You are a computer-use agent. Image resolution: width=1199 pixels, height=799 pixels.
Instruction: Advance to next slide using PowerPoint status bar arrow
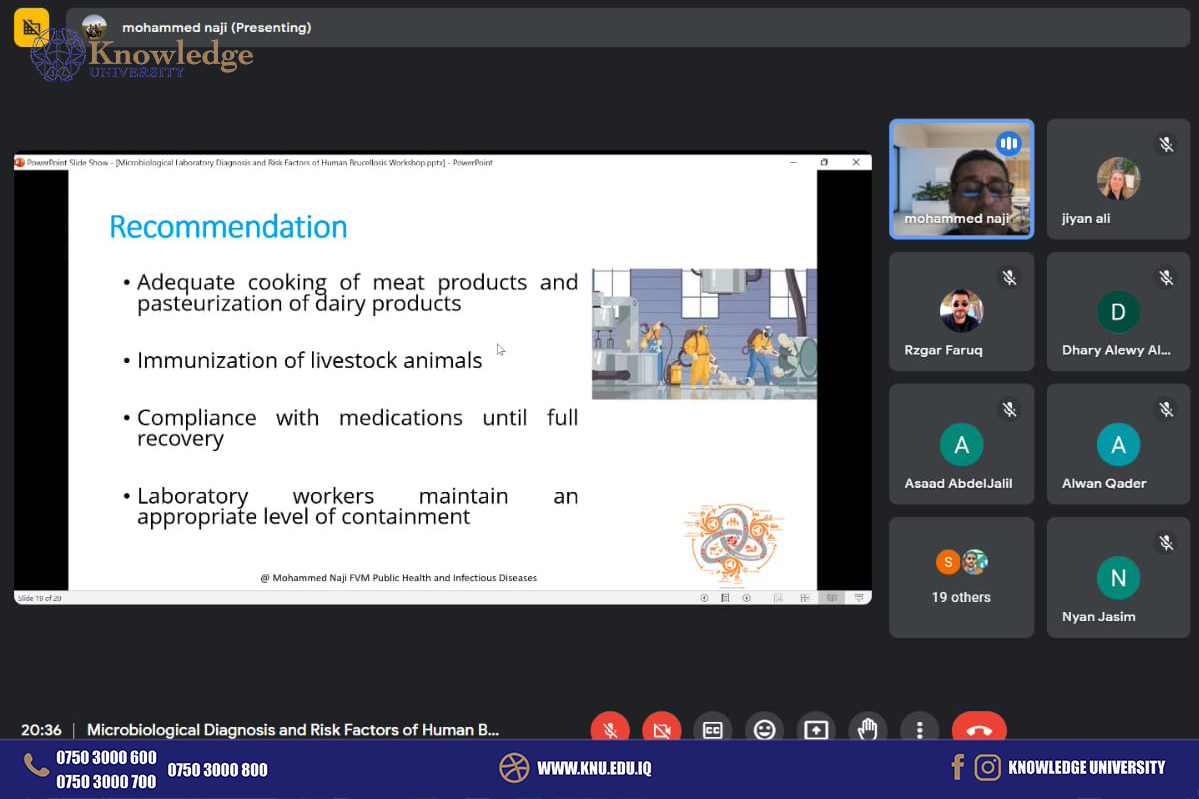[746, 598]
